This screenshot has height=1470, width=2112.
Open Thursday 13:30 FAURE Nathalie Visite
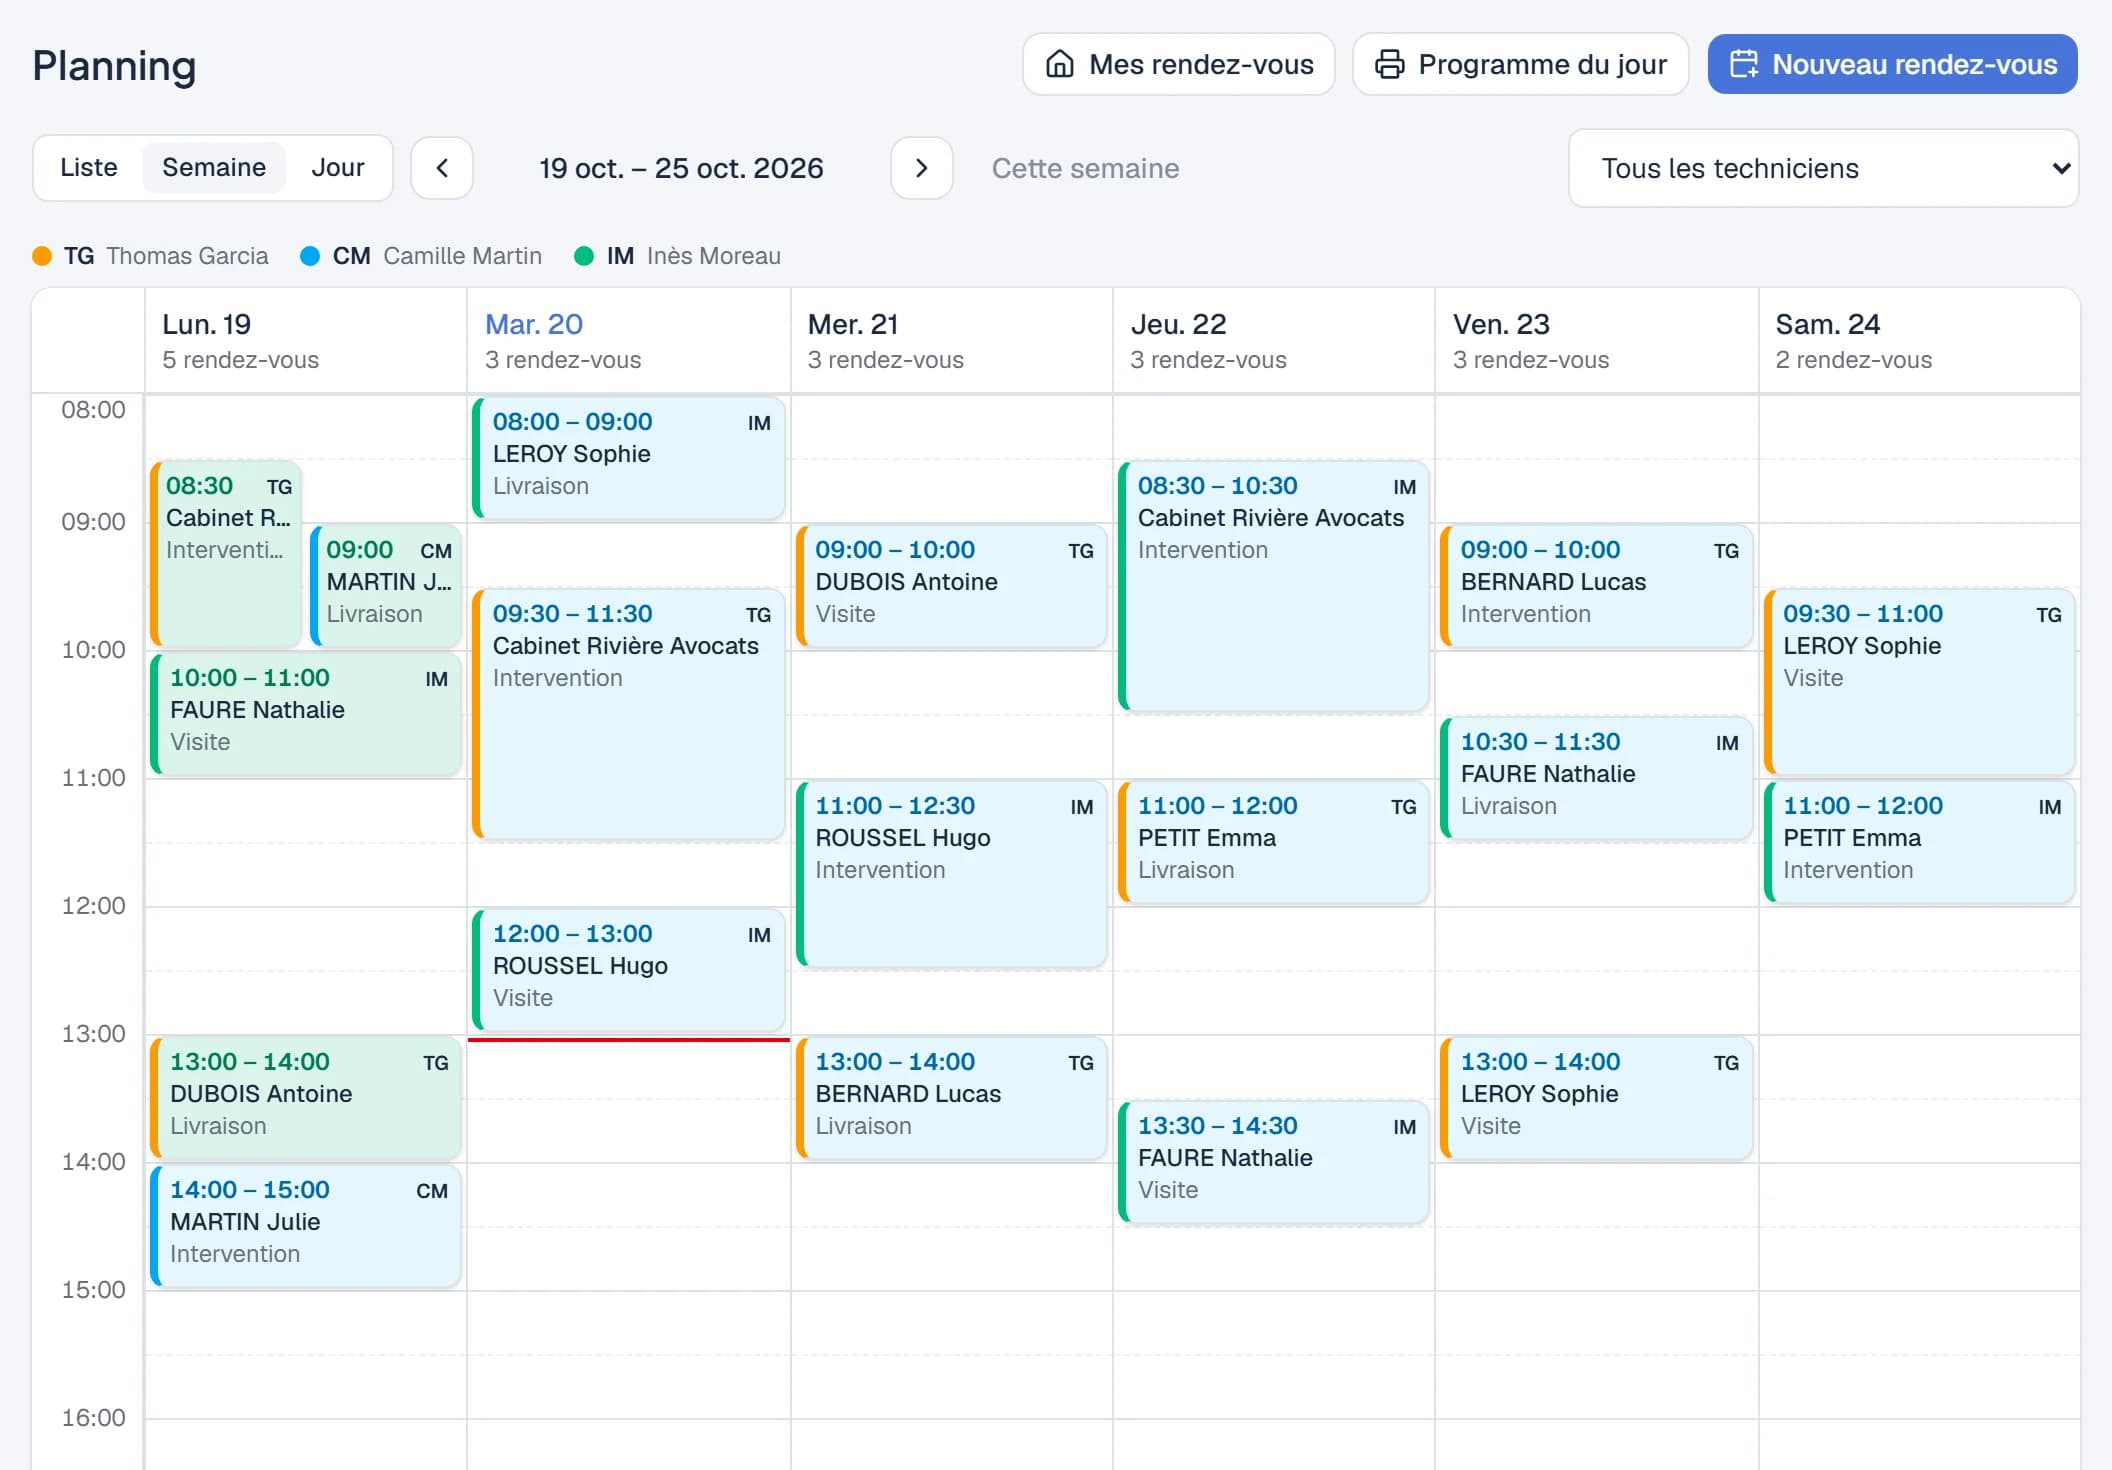click(x=1274, y=1162)
